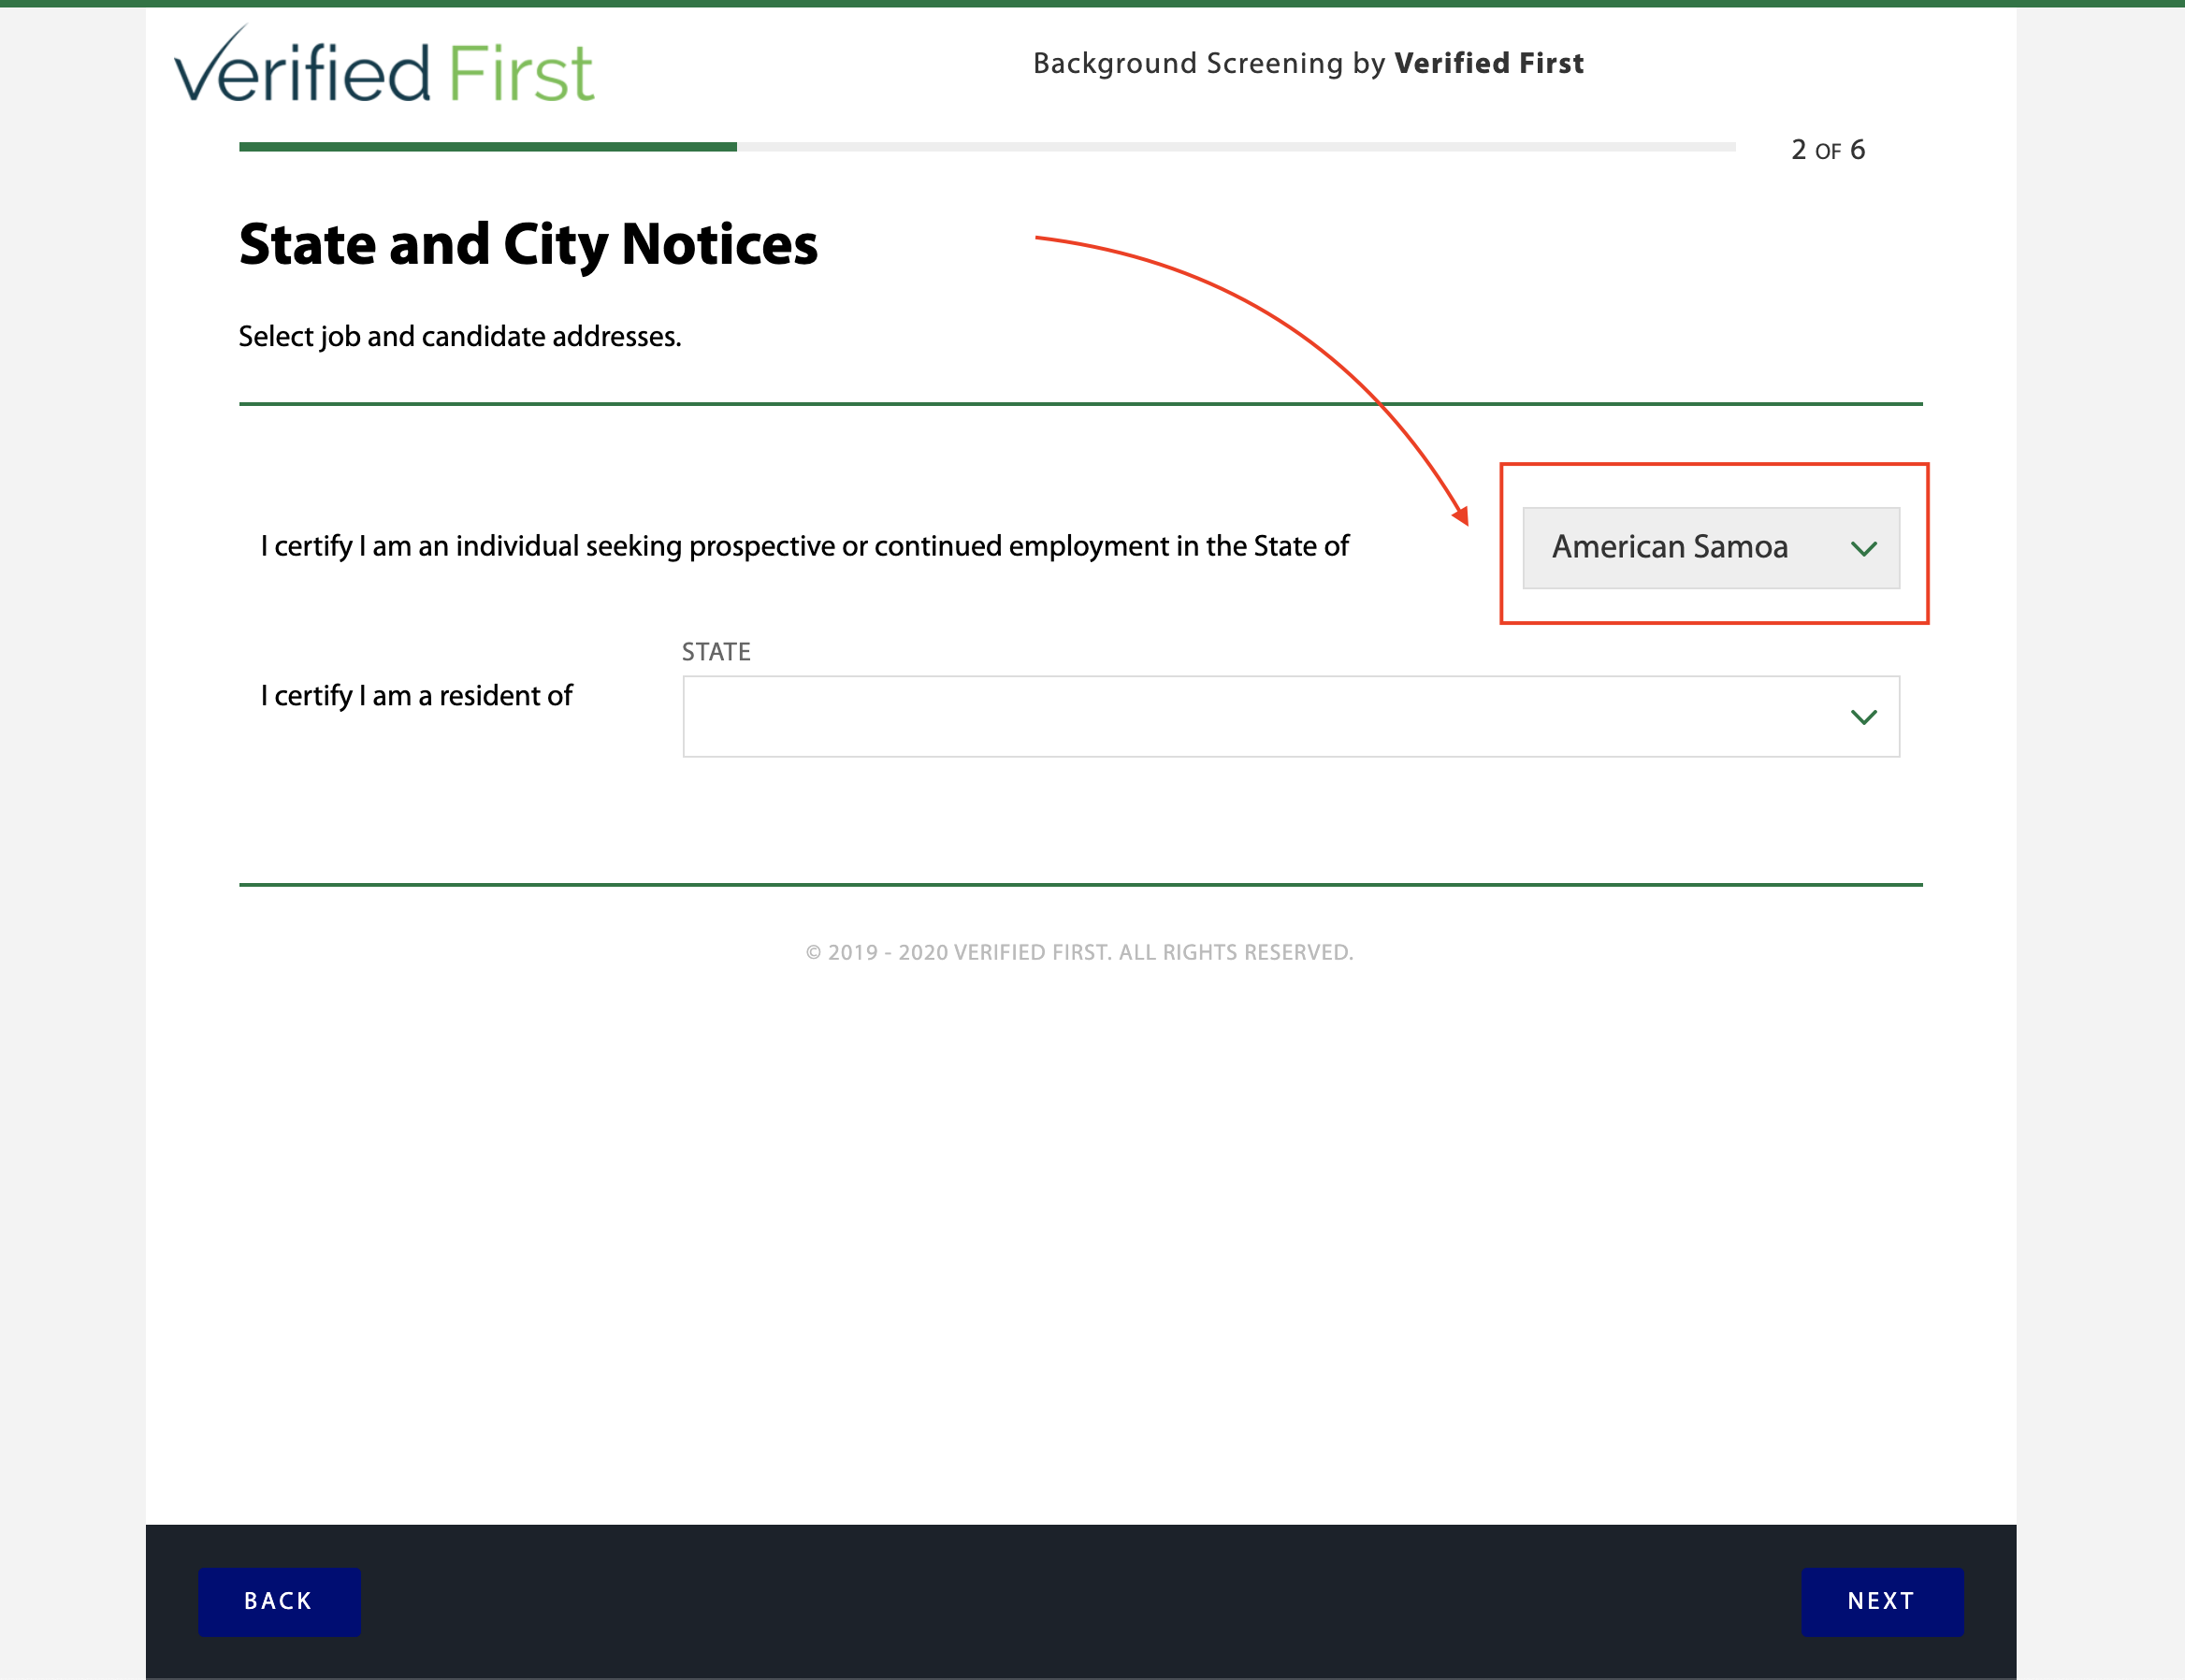Image resolution: width=2185 pixels, height=1680 pixels.
Task: Open the resident STATE dropdown field
Action: [1290, 716]
